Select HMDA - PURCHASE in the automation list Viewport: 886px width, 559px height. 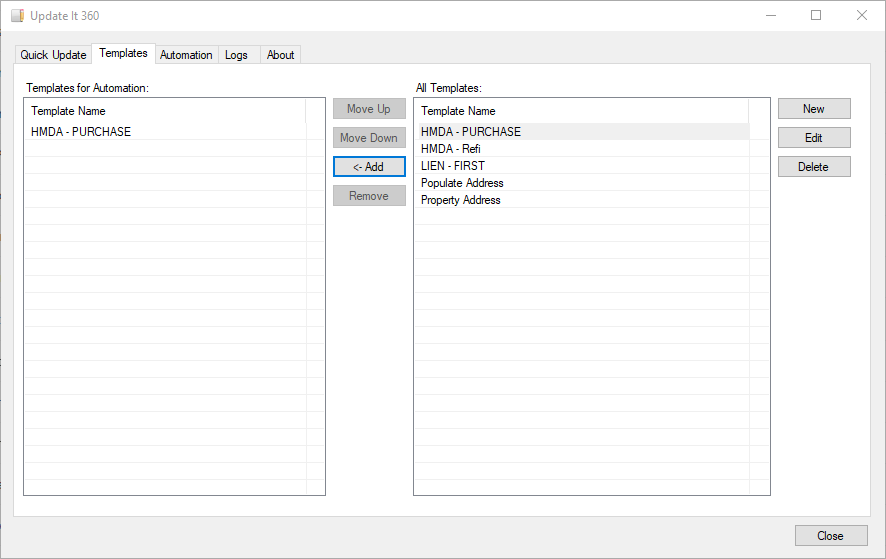(x=81, y=132)
